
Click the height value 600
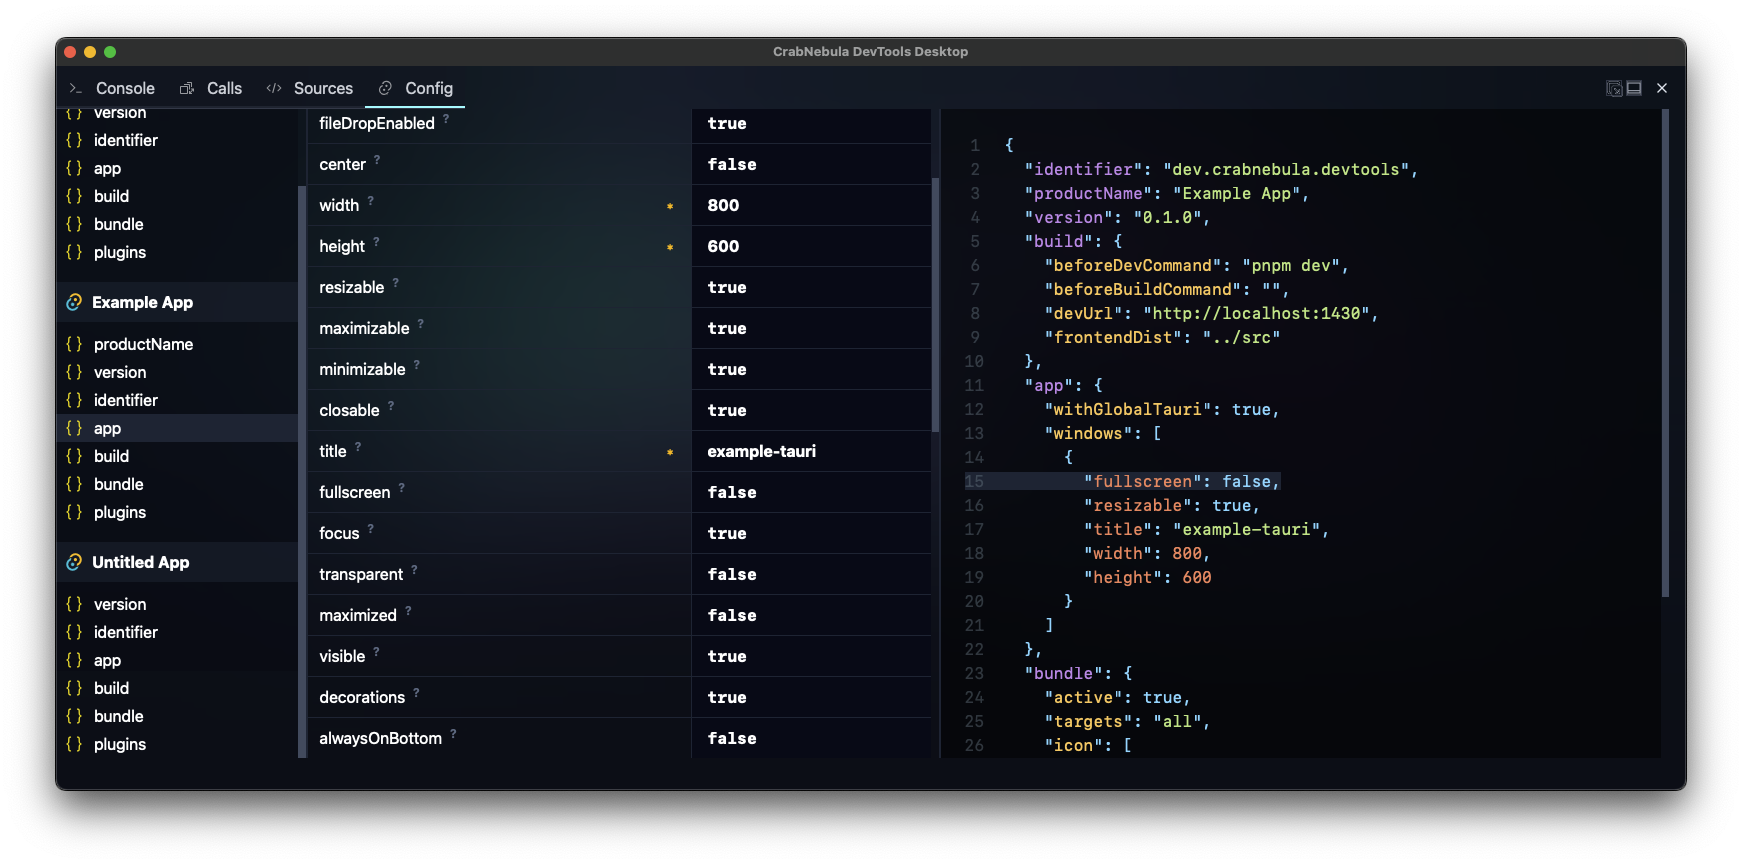pyautogui.click(x=723, y=246)
